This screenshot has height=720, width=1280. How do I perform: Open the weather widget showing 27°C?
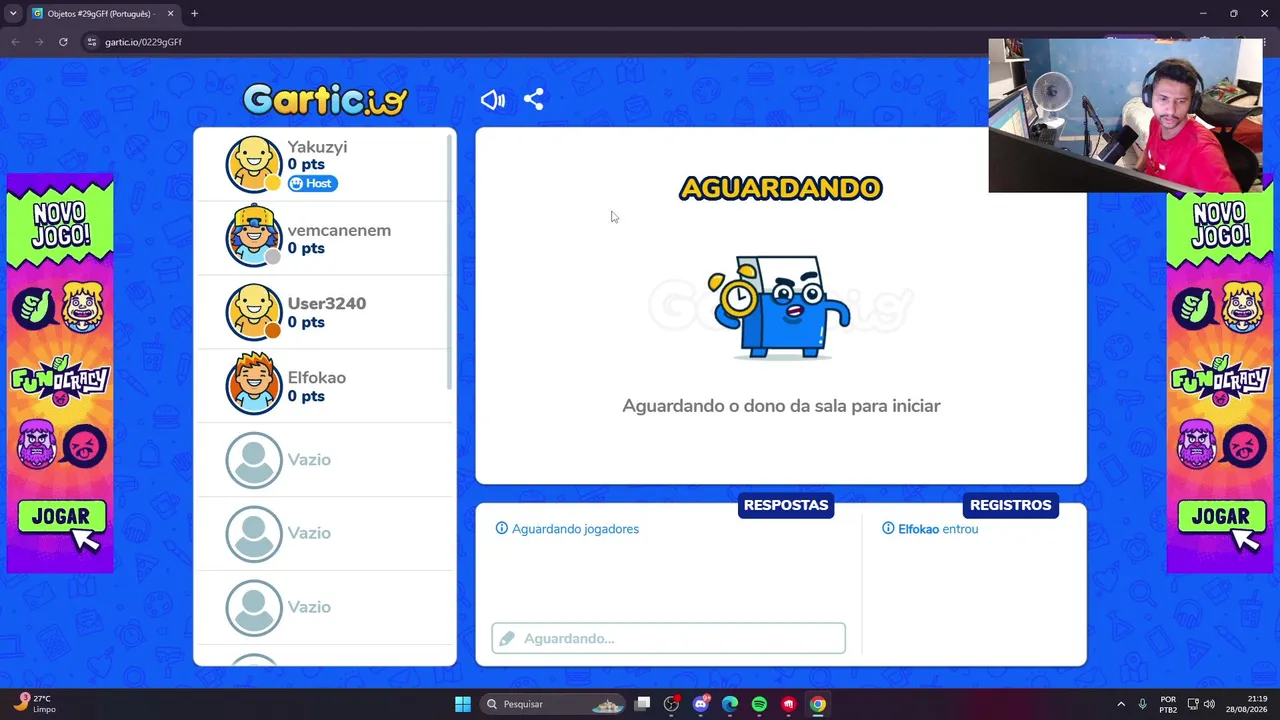(x=34, y=704)
